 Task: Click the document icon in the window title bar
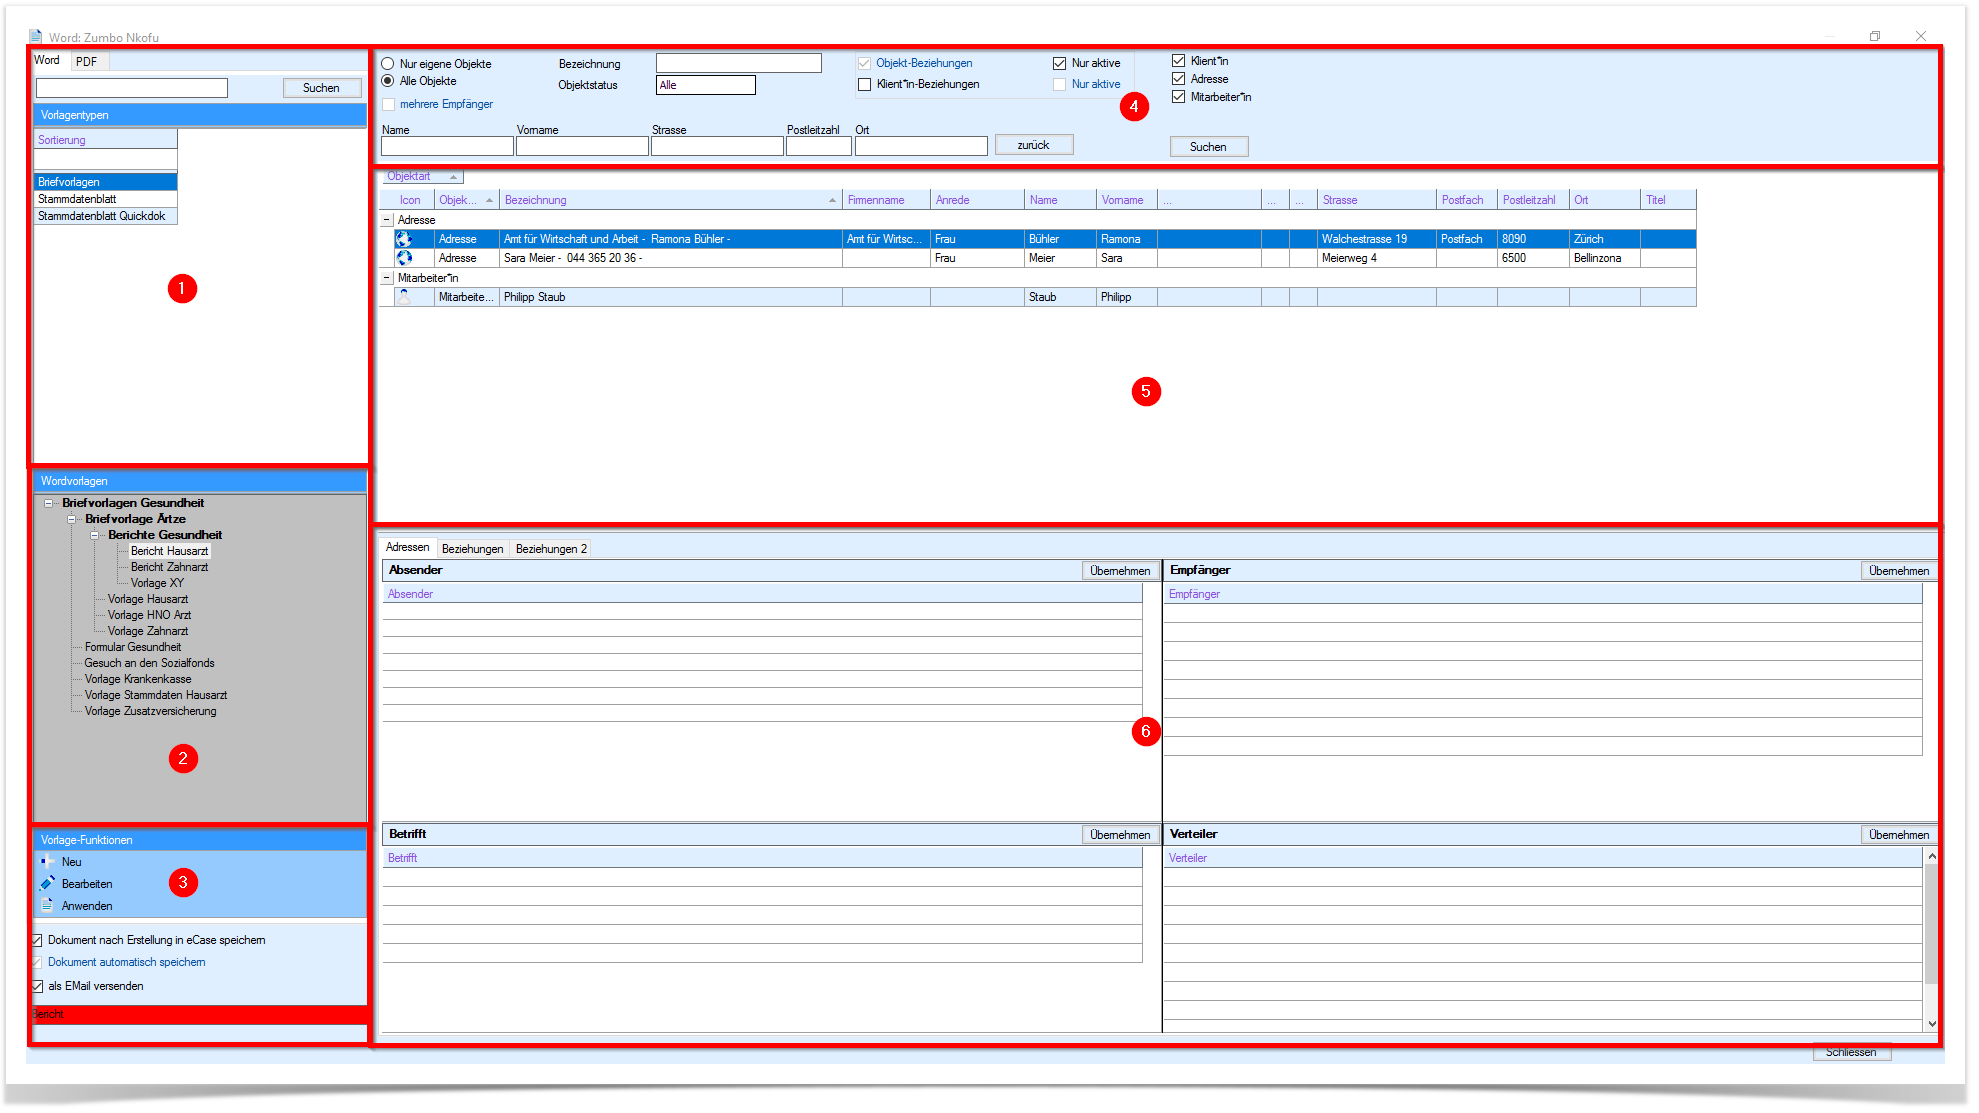pos(36,37)
